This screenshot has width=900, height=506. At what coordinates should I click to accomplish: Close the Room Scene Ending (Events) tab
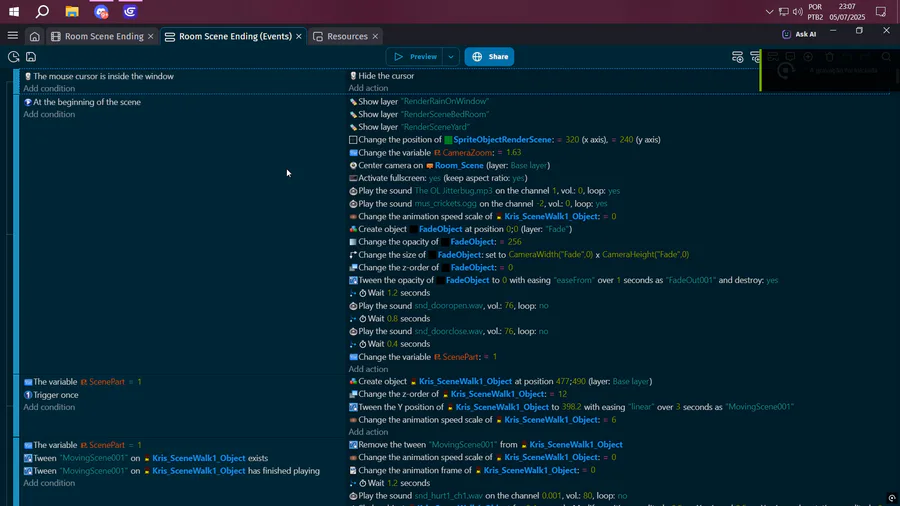coord(298,36)
